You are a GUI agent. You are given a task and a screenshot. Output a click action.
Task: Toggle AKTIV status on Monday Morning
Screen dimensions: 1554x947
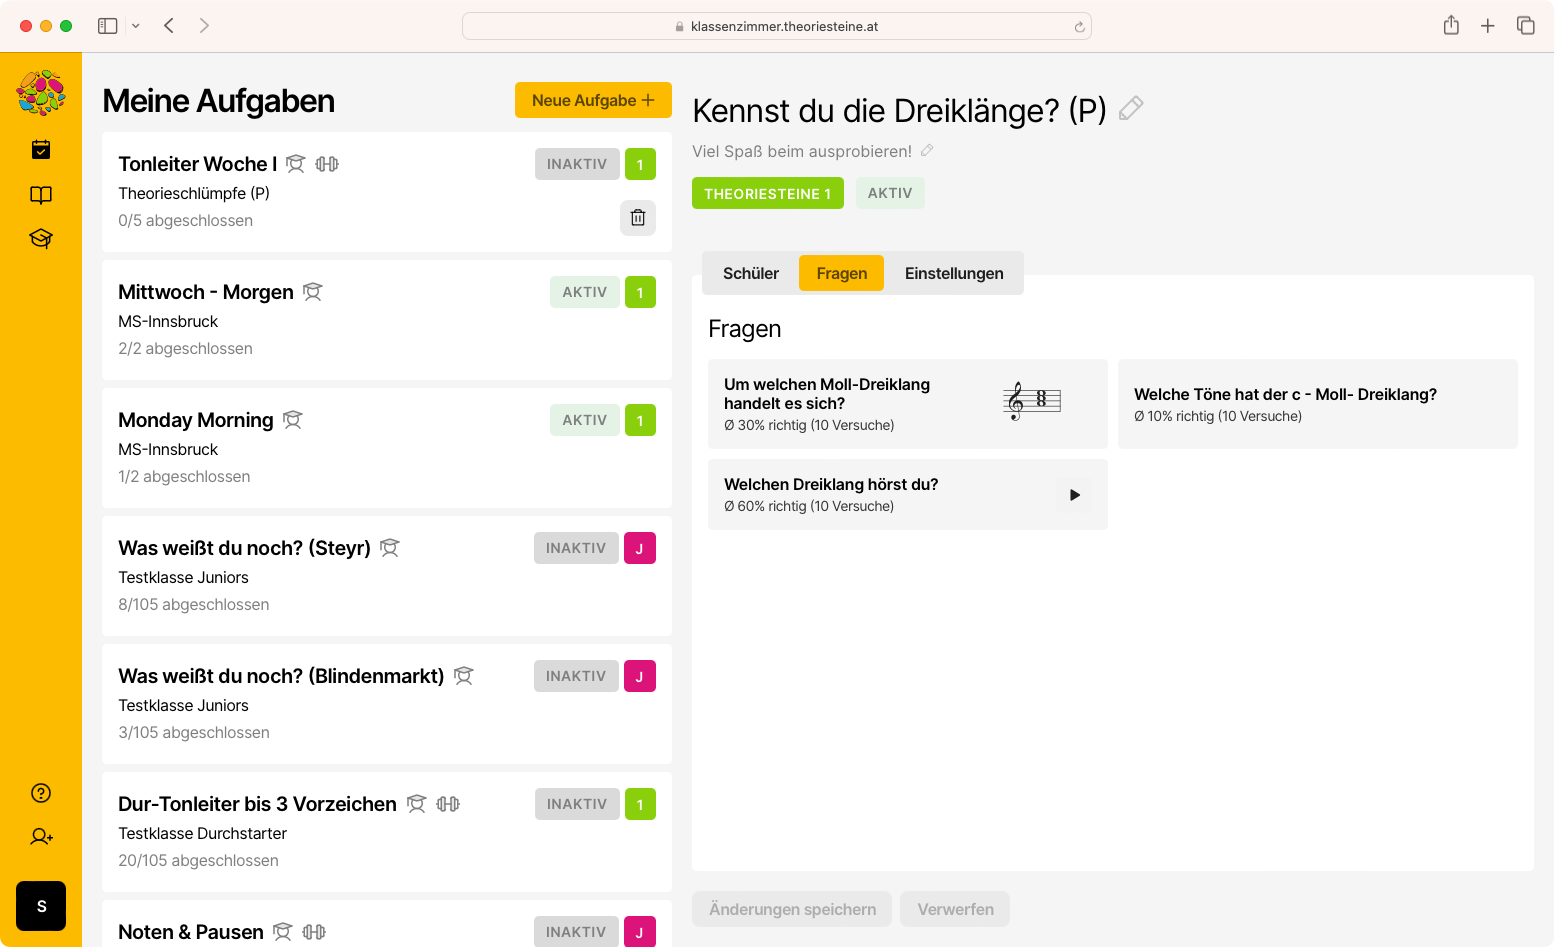click(x=585, y=420)
